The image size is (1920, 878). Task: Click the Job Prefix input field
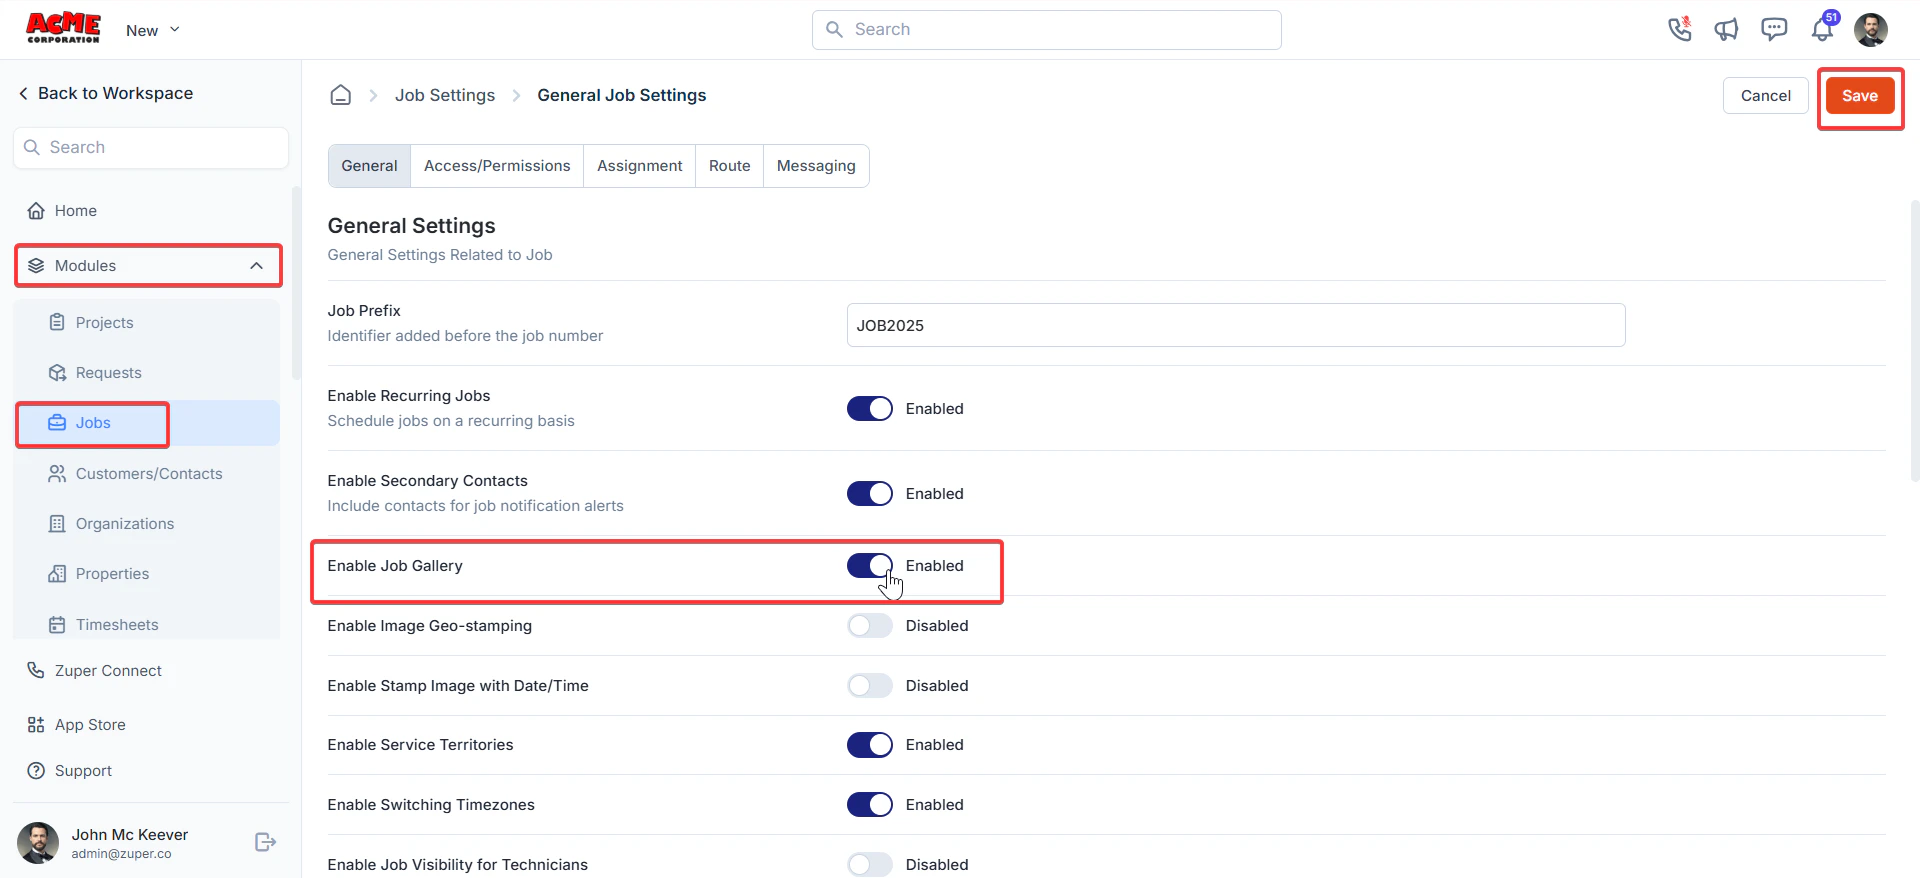[x=1236, y=325]
